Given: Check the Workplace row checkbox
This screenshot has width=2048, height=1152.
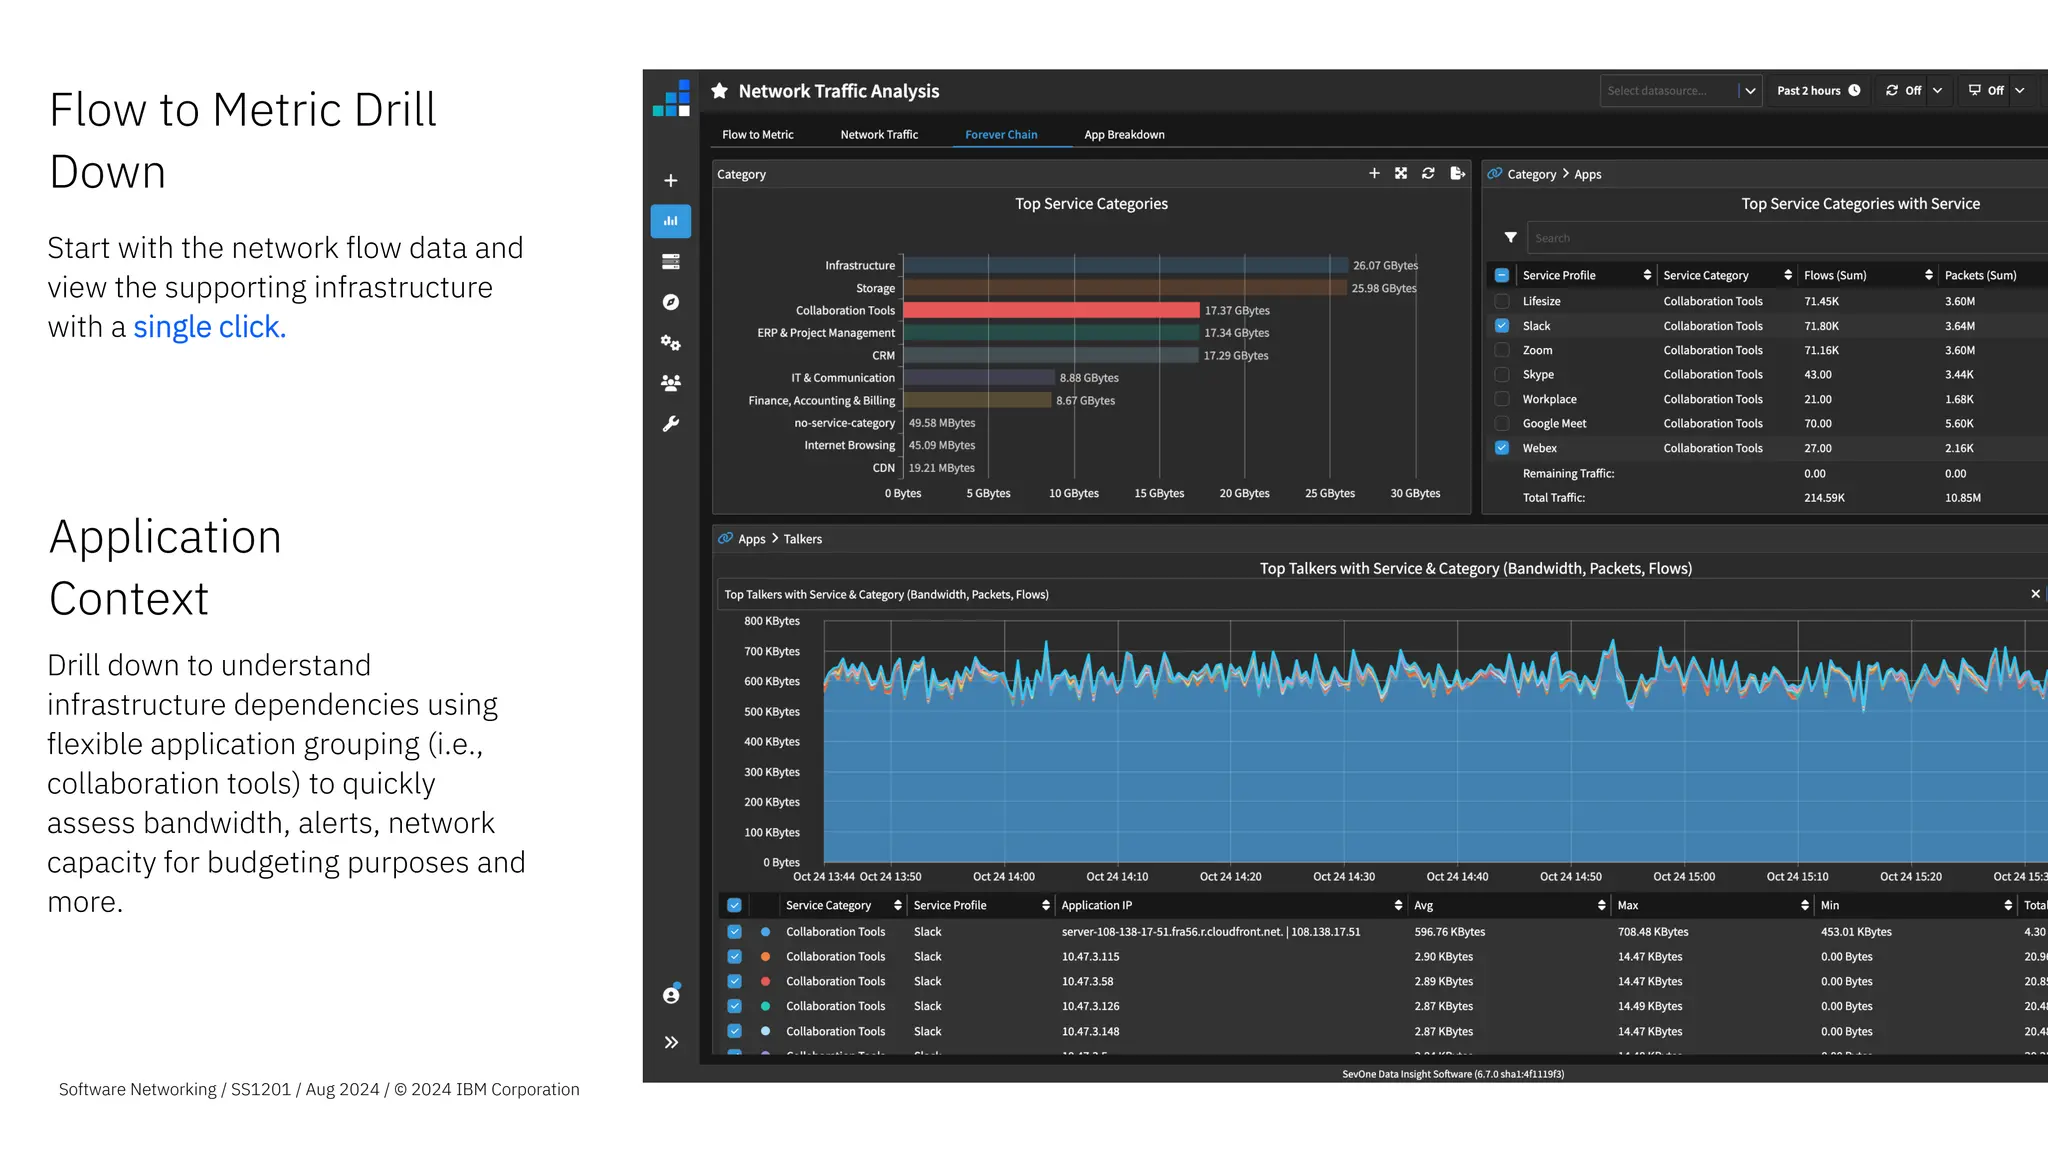Looking at the screenshot, I should pyautogui.click(x=1502, y=399).
